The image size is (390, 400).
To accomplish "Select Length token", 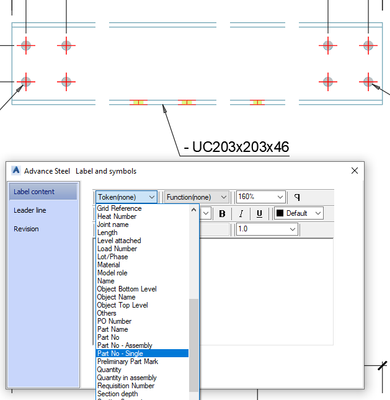I will coord(142,233).
